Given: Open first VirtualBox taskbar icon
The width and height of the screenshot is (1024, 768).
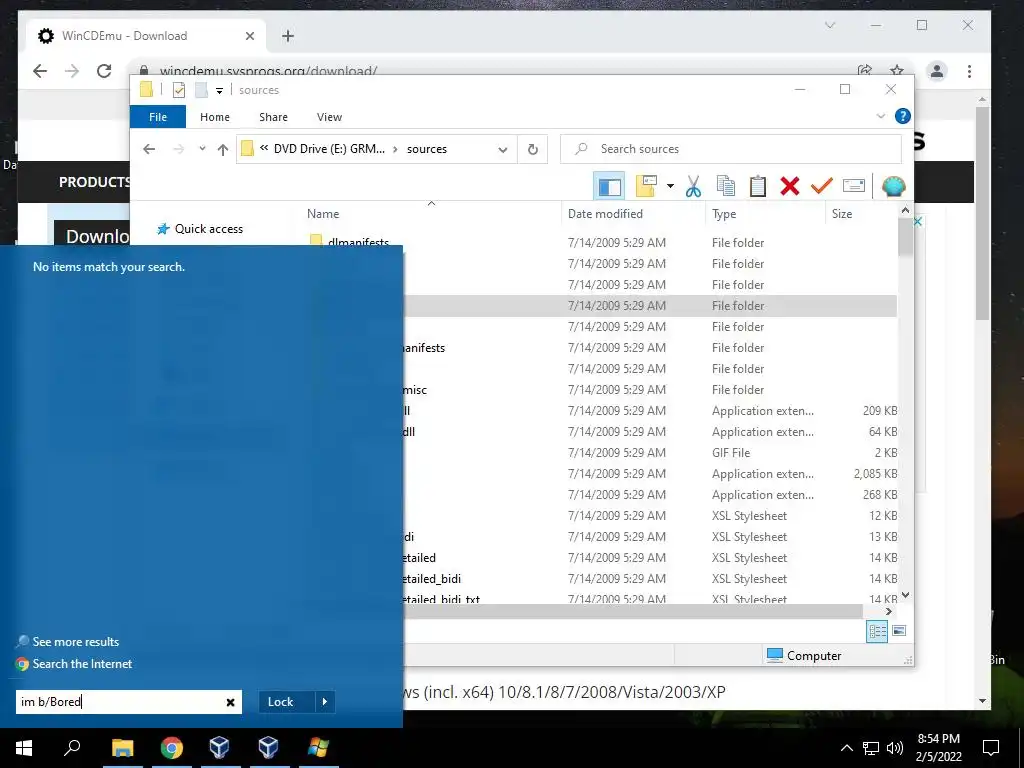Looking at the screenshot, I should (x=219, y=748).
